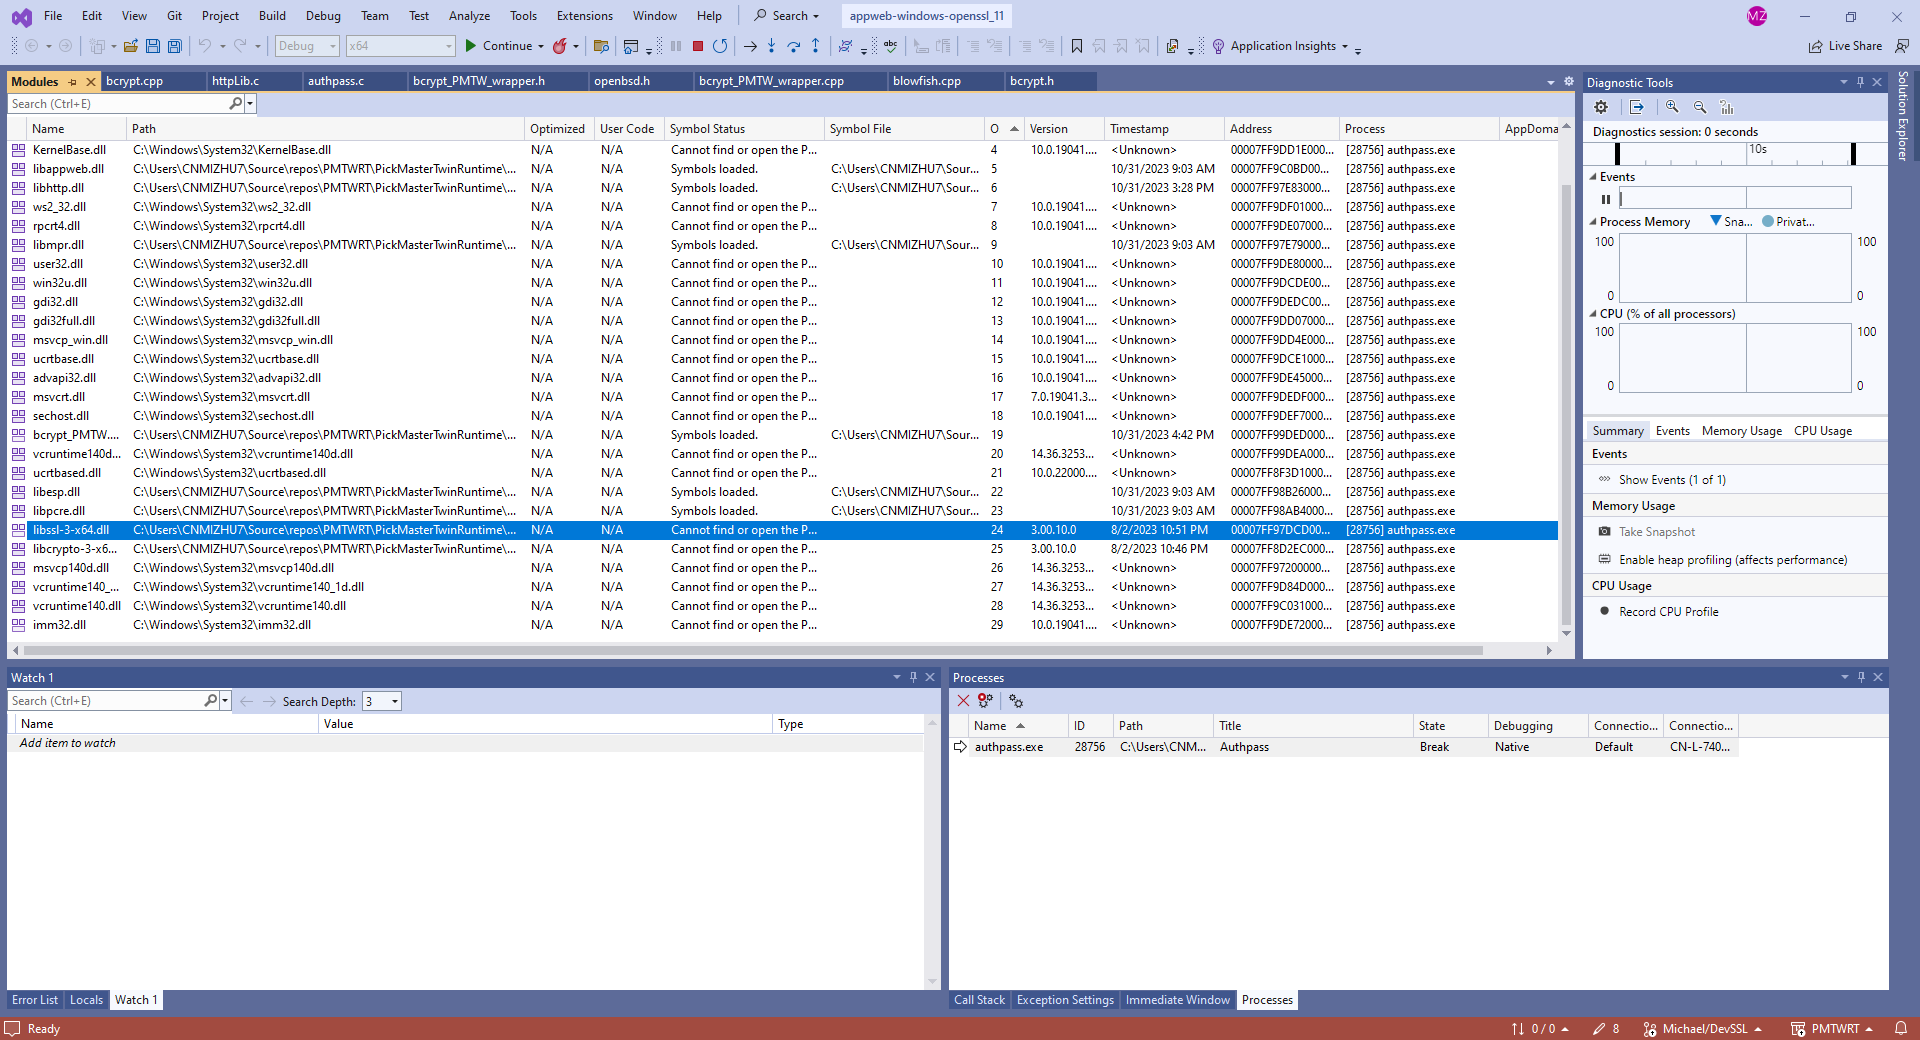The image size is (1920, 1040).
Task: Click Take Snapshot
Action: click(1657, 532)
